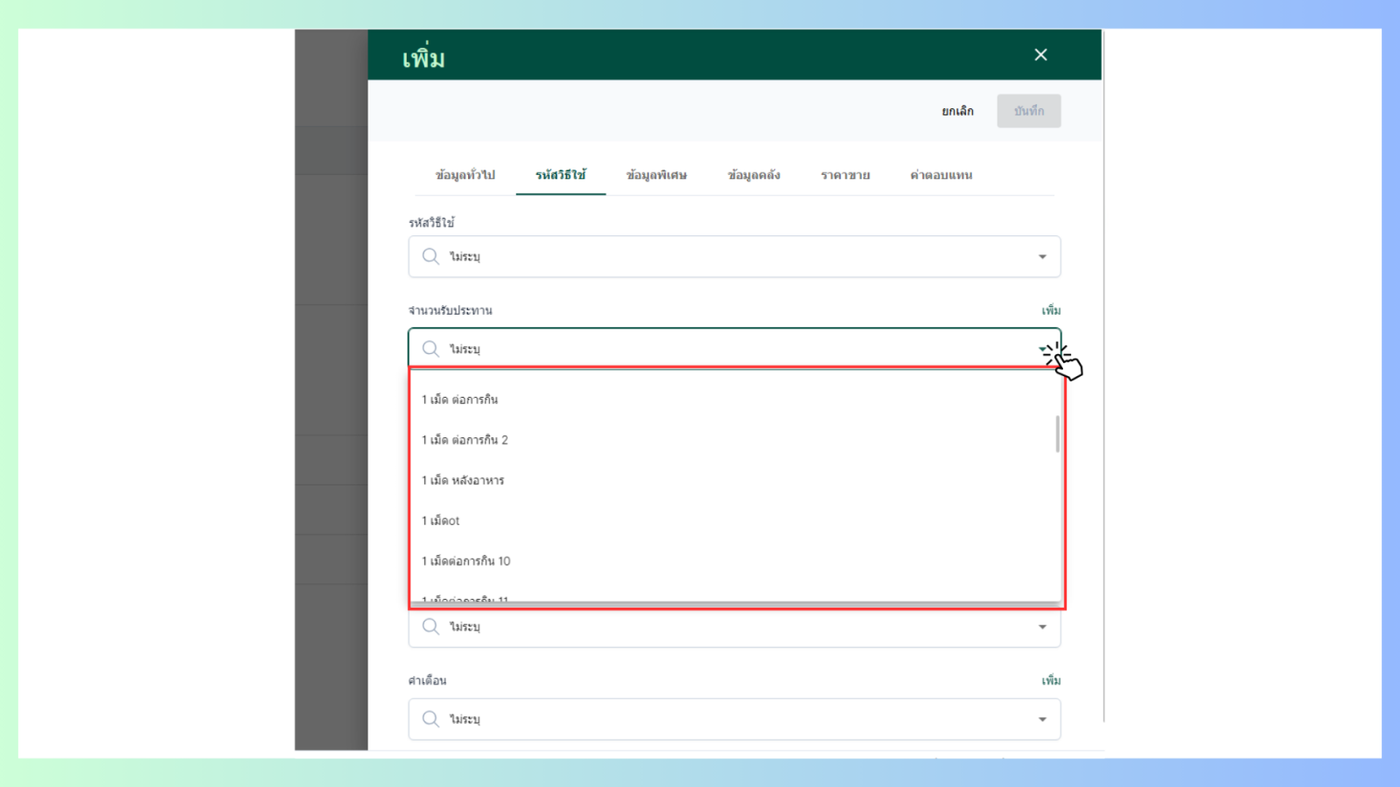Click search icon in จำนวนรับประทาน field
The width and height of the screenshot is (1400, 787).
coord(431,349)
